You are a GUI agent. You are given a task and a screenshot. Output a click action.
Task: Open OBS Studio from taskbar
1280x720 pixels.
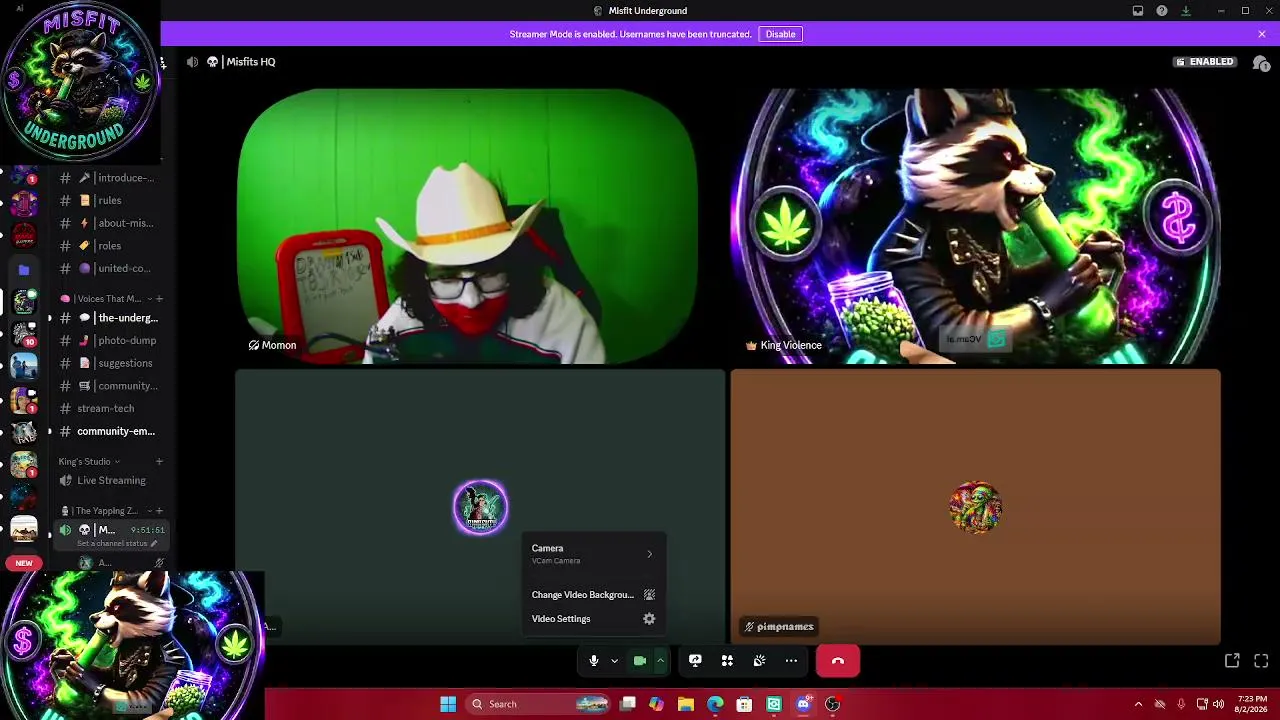tap(832, 704)
